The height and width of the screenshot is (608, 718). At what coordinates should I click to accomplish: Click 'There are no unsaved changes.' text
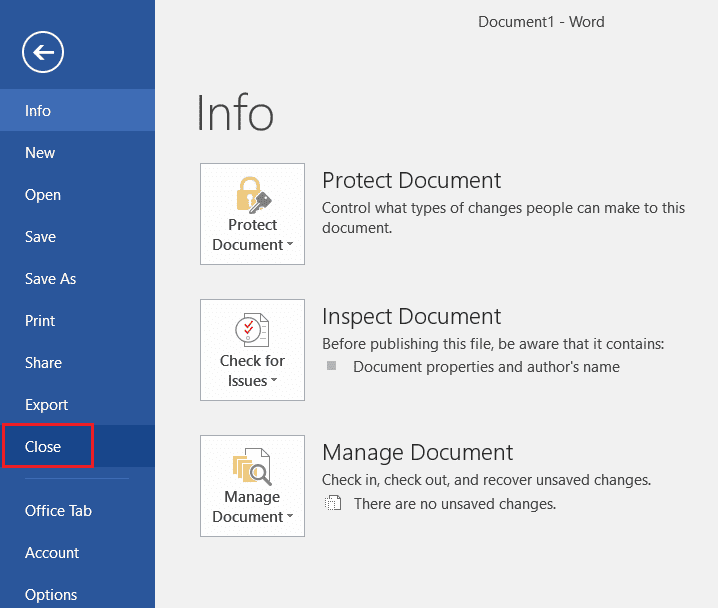coord(455,504)
